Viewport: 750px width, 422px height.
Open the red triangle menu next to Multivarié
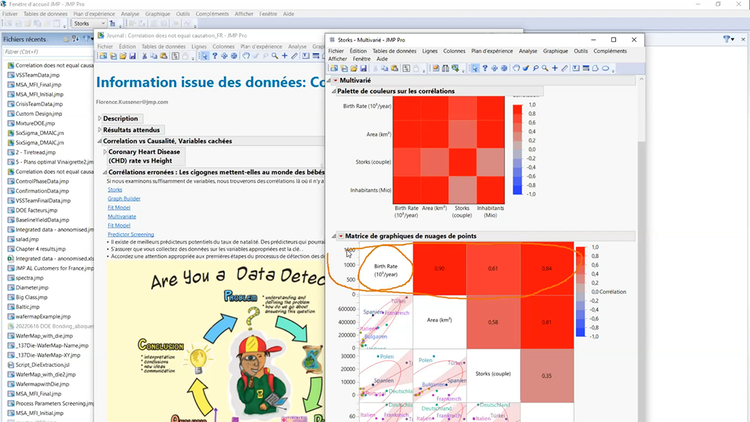(334, 80)
